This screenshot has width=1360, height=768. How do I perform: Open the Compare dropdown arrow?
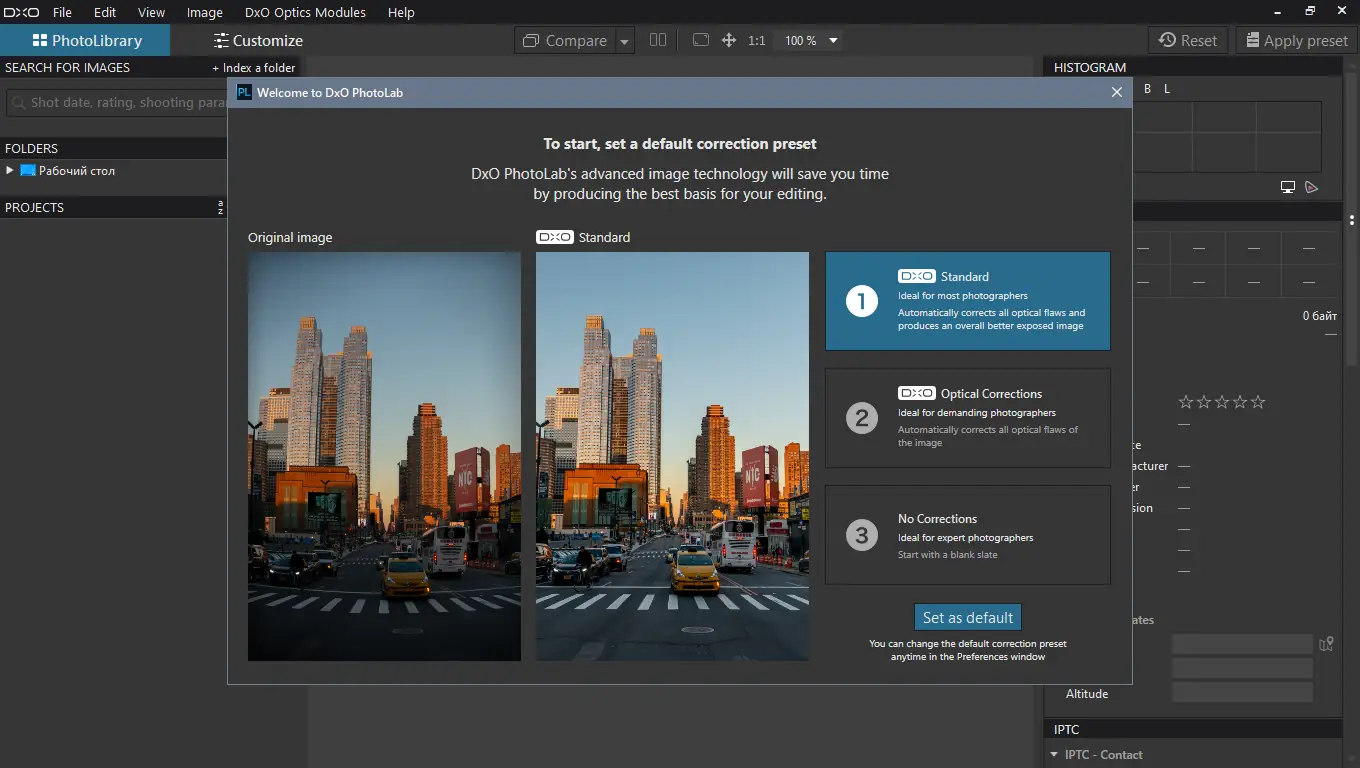tap(625, 41)
